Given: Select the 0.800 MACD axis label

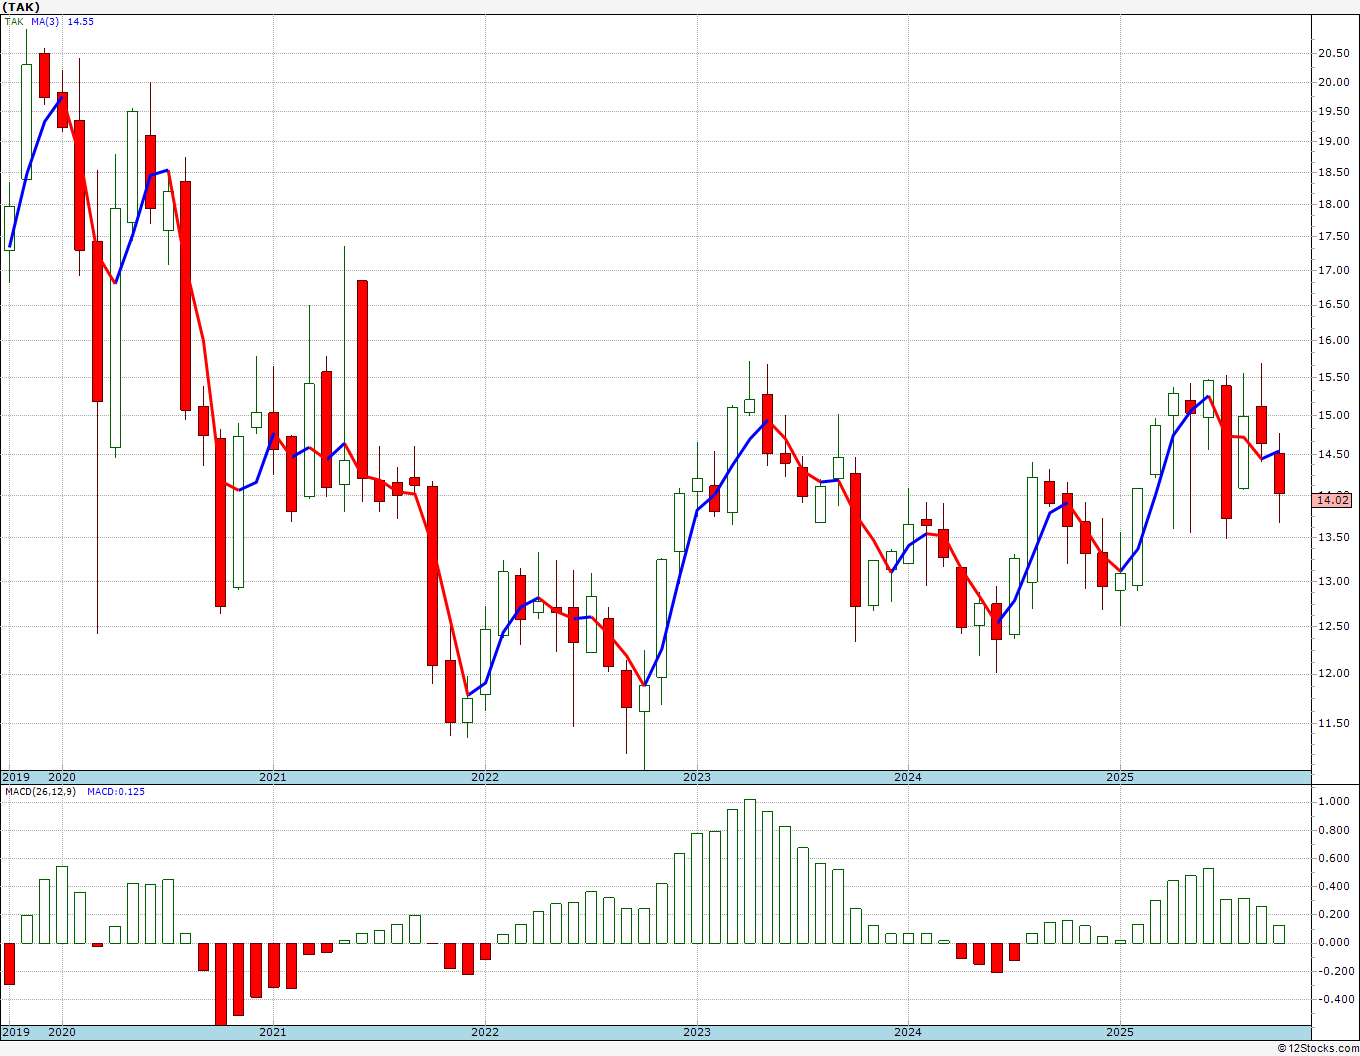Looking at the screenshot, I should point(1332,830).
